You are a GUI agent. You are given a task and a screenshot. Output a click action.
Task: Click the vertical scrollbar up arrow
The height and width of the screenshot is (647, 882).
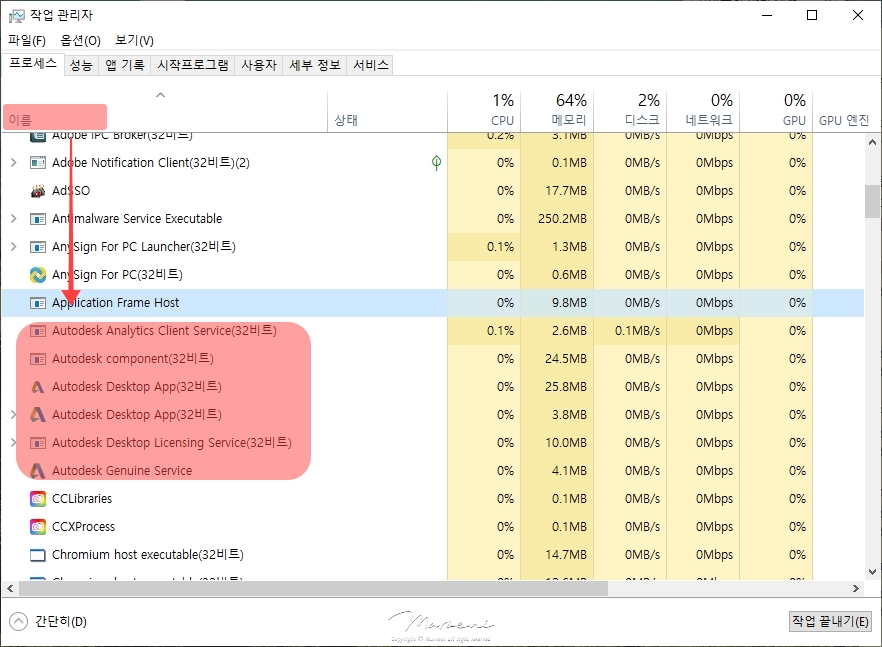[x=872, y=142]
